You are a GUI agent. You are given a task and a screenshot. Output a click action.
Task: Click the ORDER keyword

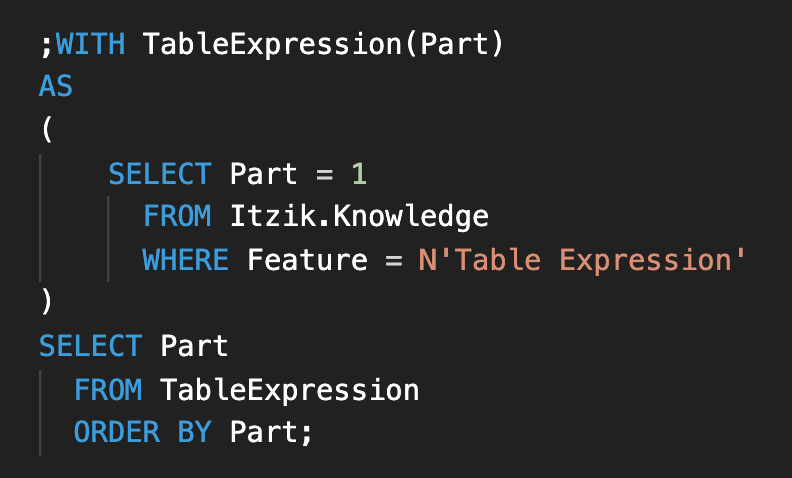tap(117, 433)
